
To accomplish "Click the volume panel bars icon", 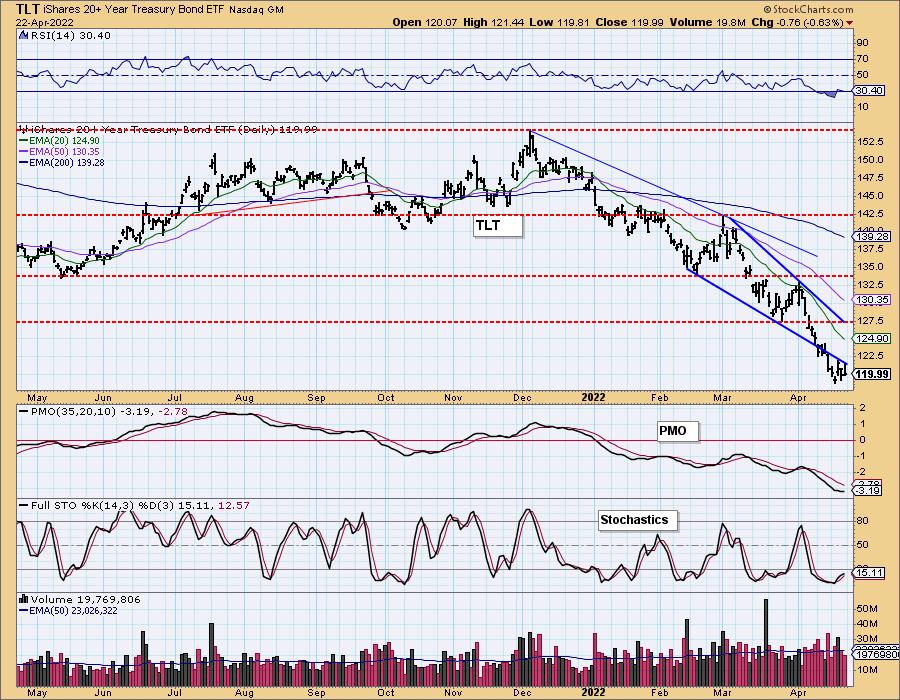I will pyautogui.click(x=24, y=599).
